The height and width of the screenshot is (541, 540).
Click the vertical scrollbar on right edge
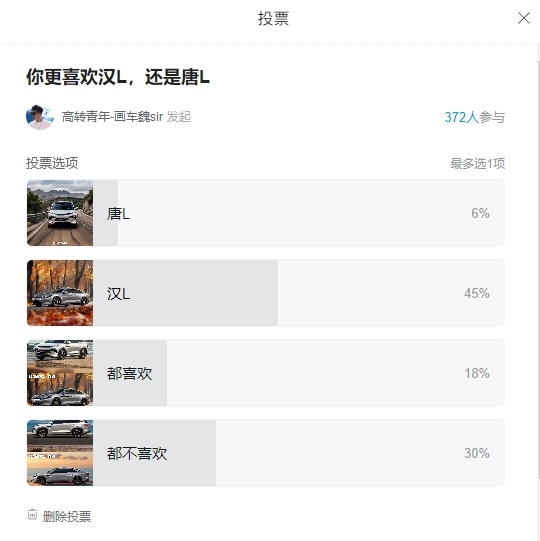coord(538,269)
